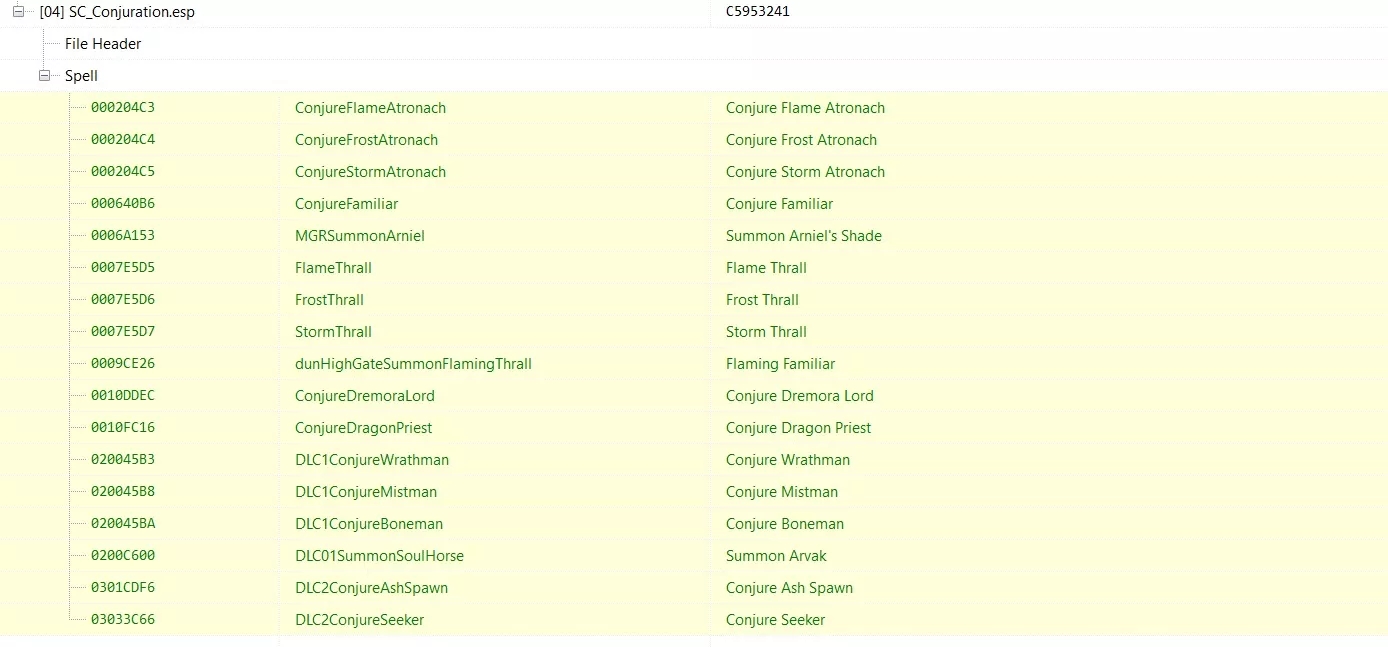Click the name Conjure Ash Spawn
This screenshot has height=647, width=1388.
click(x=789, y=588)
